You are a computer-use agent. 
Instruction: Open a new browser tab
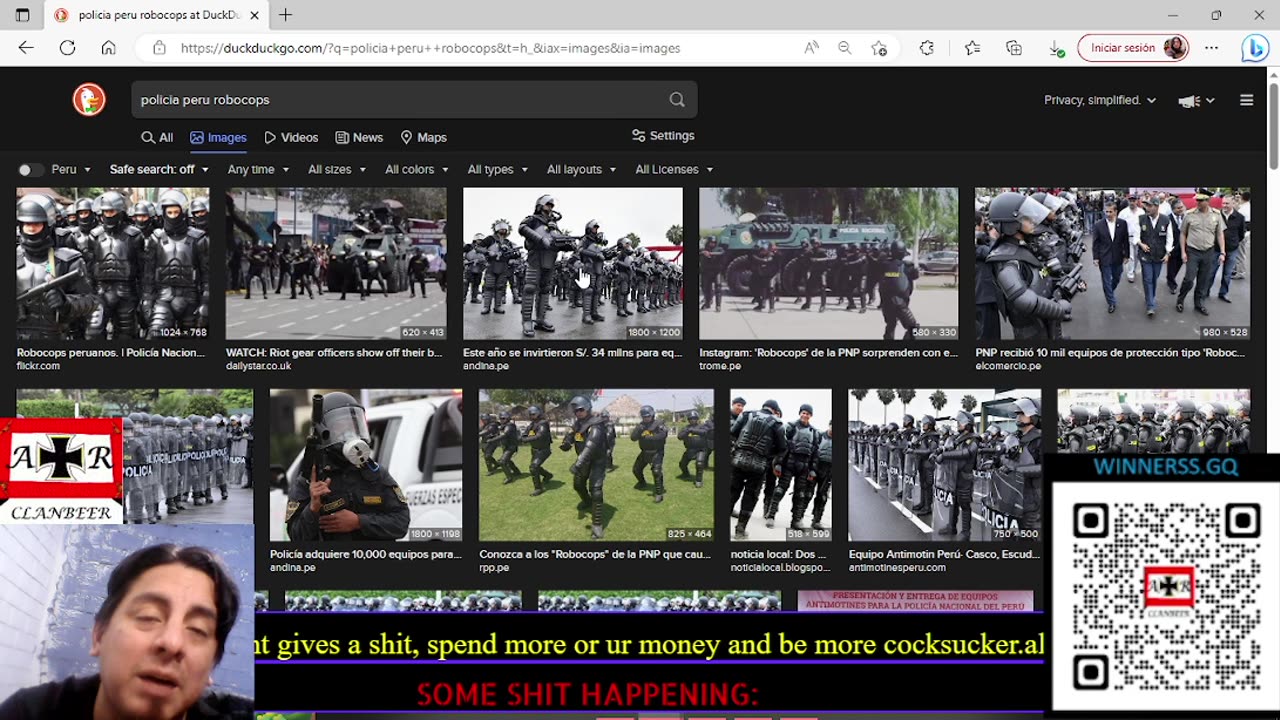pyautogui.click(x=285, y=15)
